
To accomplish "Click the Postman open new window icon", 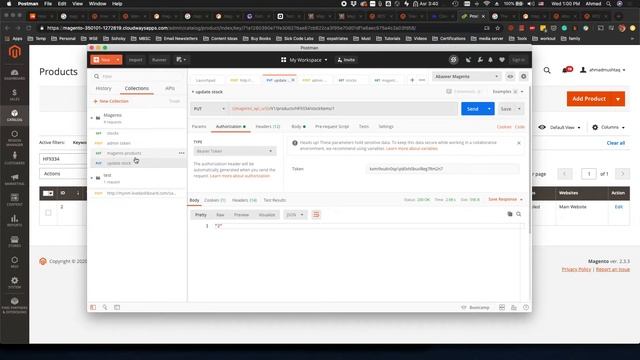I will [x=181, y=60].
